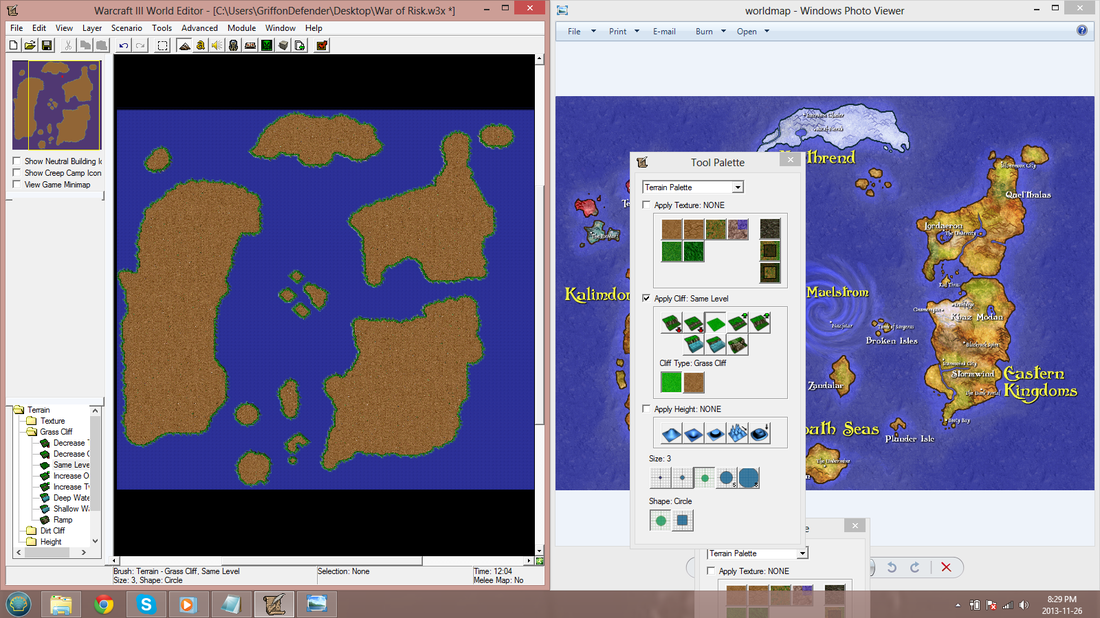1100x618 pixels.
Task: Choose the Smooth height tool
Action: (759, 434)
